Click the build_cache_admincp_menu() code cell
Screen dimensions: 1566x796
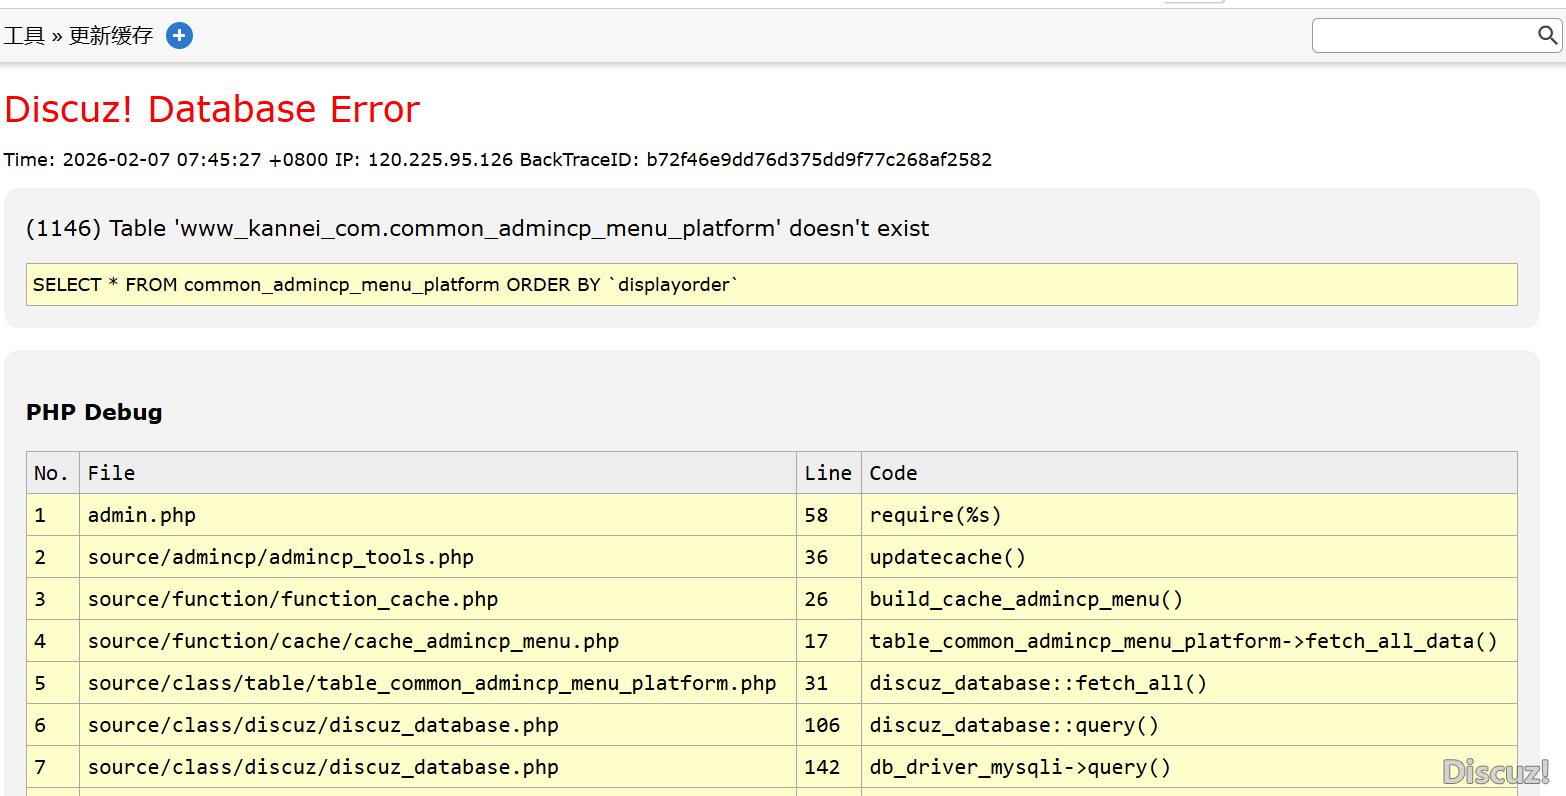pyautogui.click(x=1026, y=600)
